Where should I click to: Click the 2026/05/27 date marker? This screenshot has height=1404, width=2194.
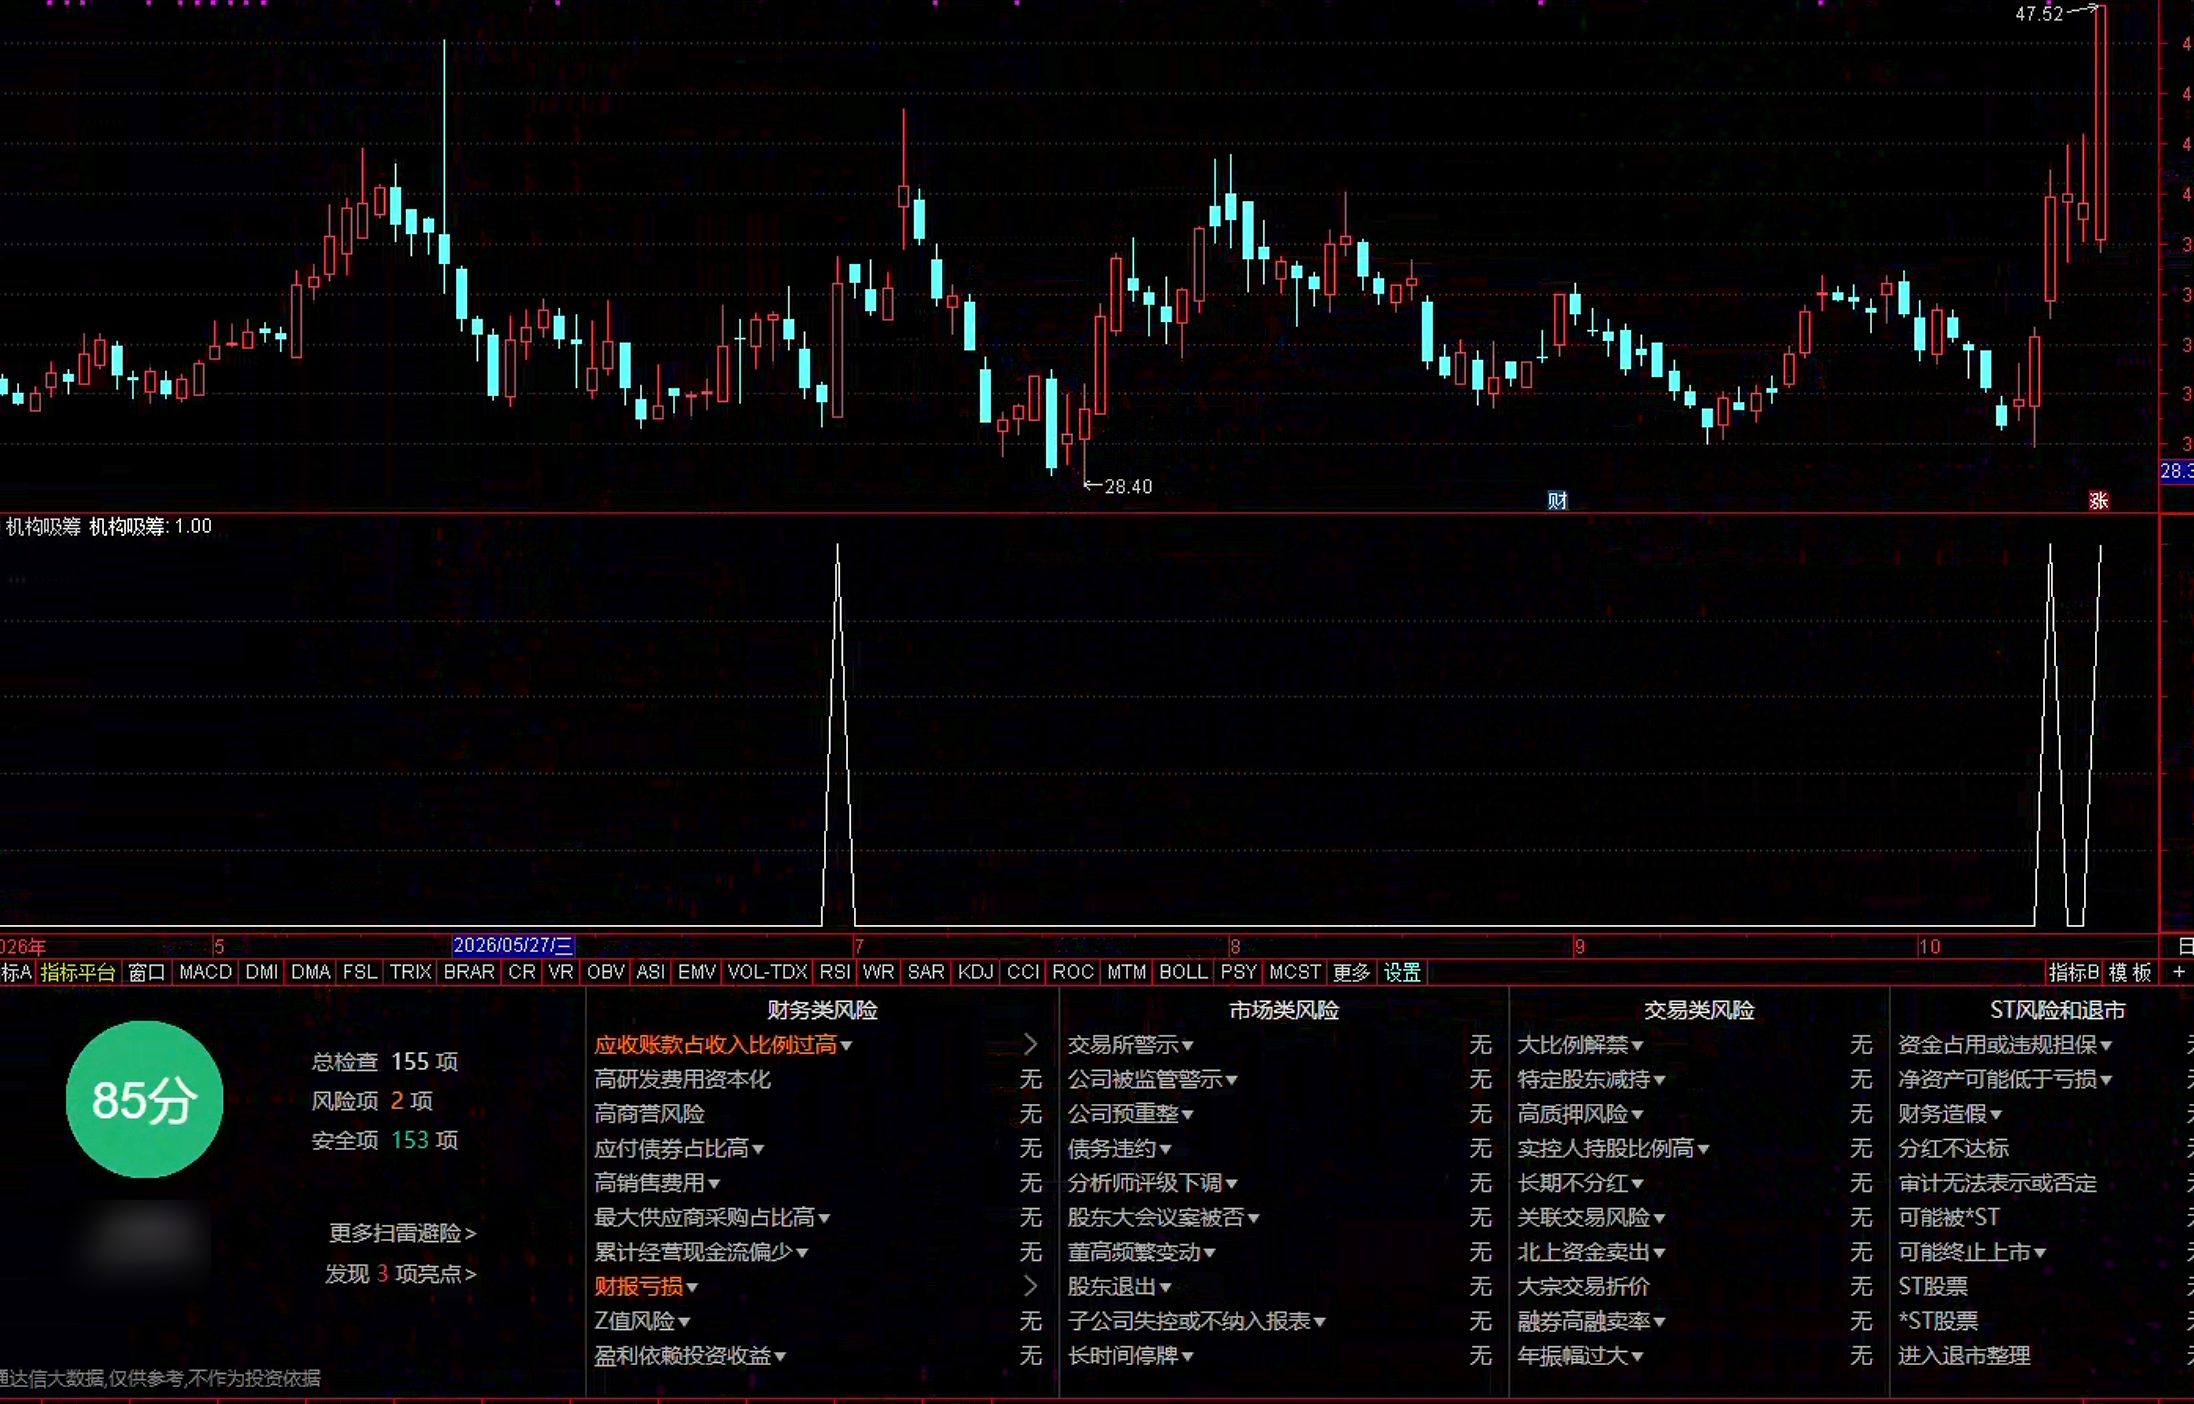[513, 945]
